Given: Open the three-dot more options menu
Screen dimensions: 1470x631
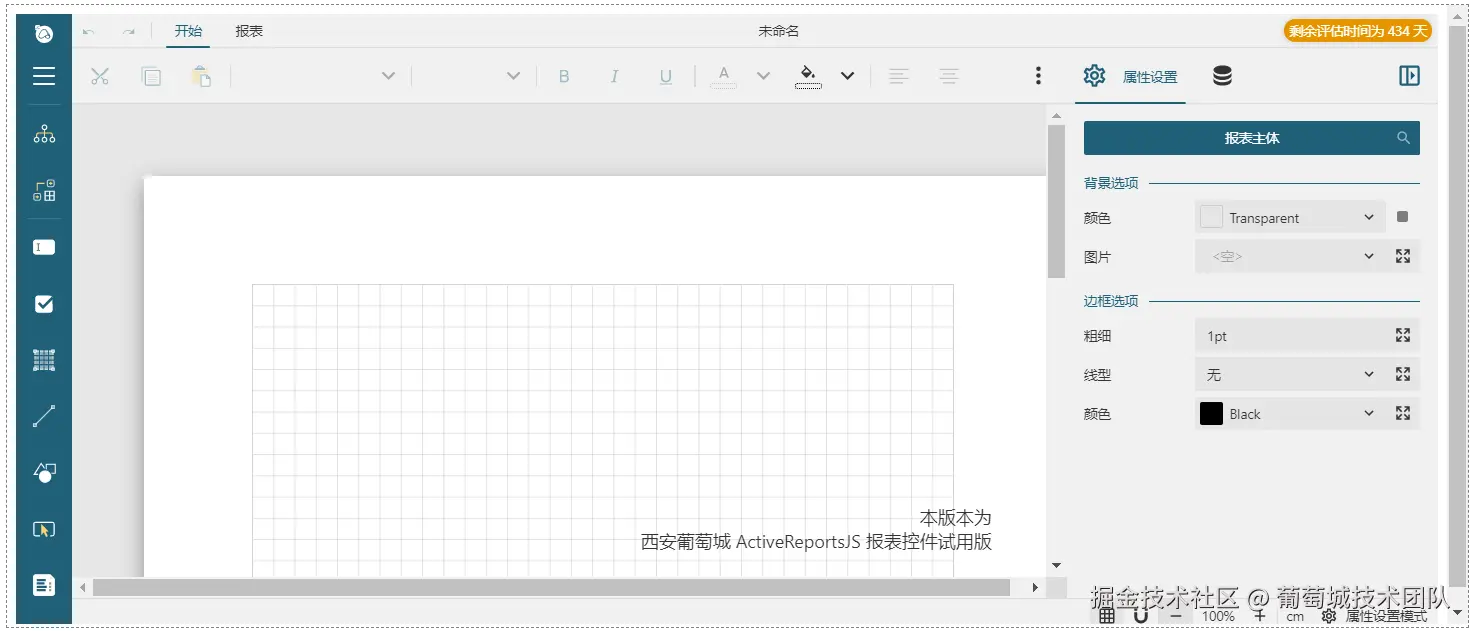Looking at the screenshot, I should [1038, 76].
